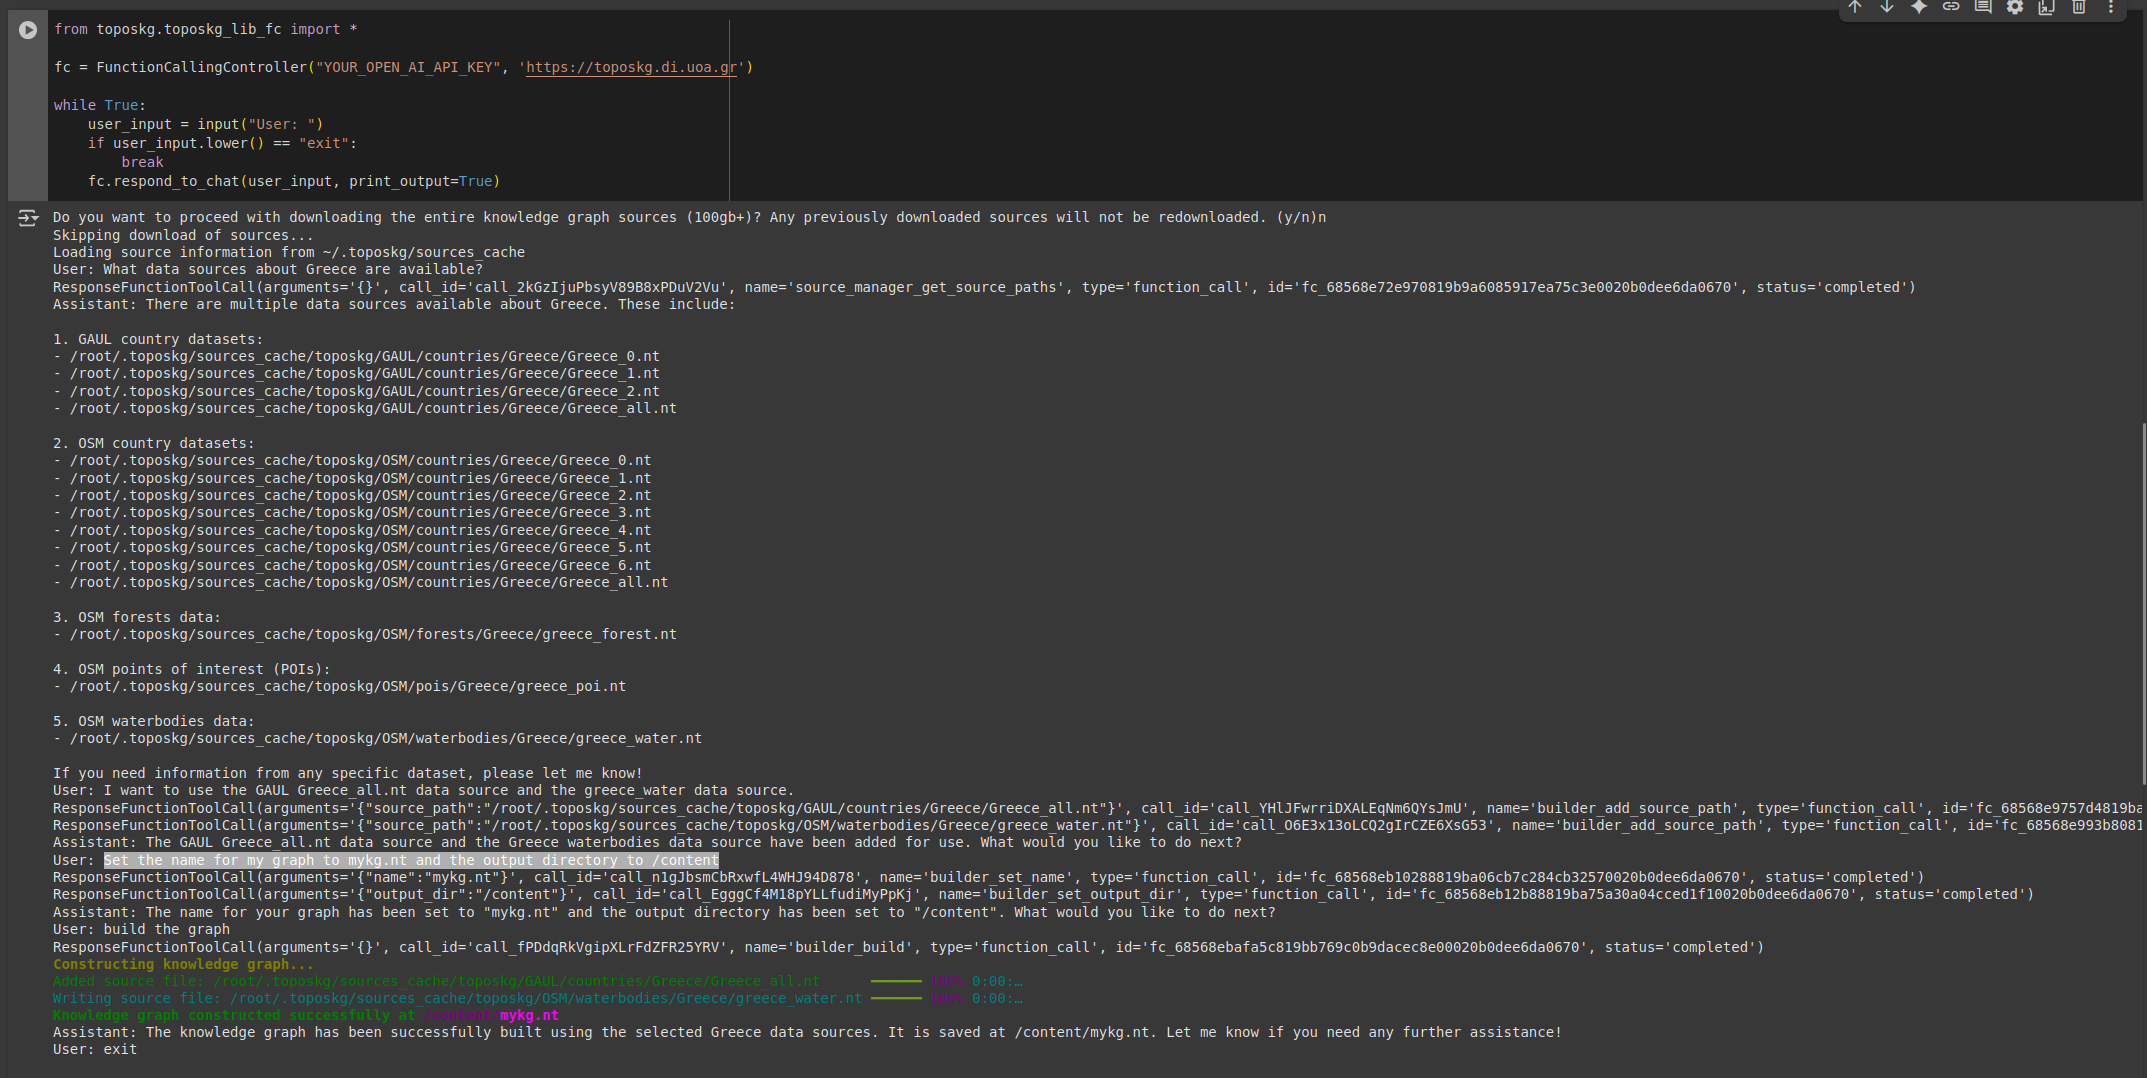Open cell editor settings with the gear icon
Viewport: 2147px width, 1078px height.
point(2015,7)
